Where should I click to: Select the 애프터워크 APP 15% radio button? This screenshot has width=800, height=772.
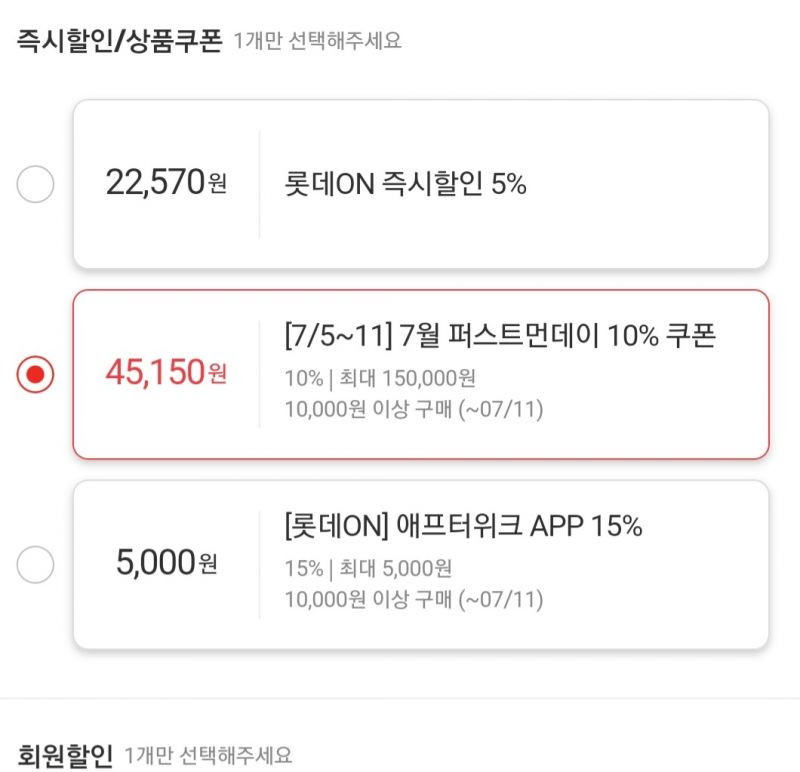point(35,564)
